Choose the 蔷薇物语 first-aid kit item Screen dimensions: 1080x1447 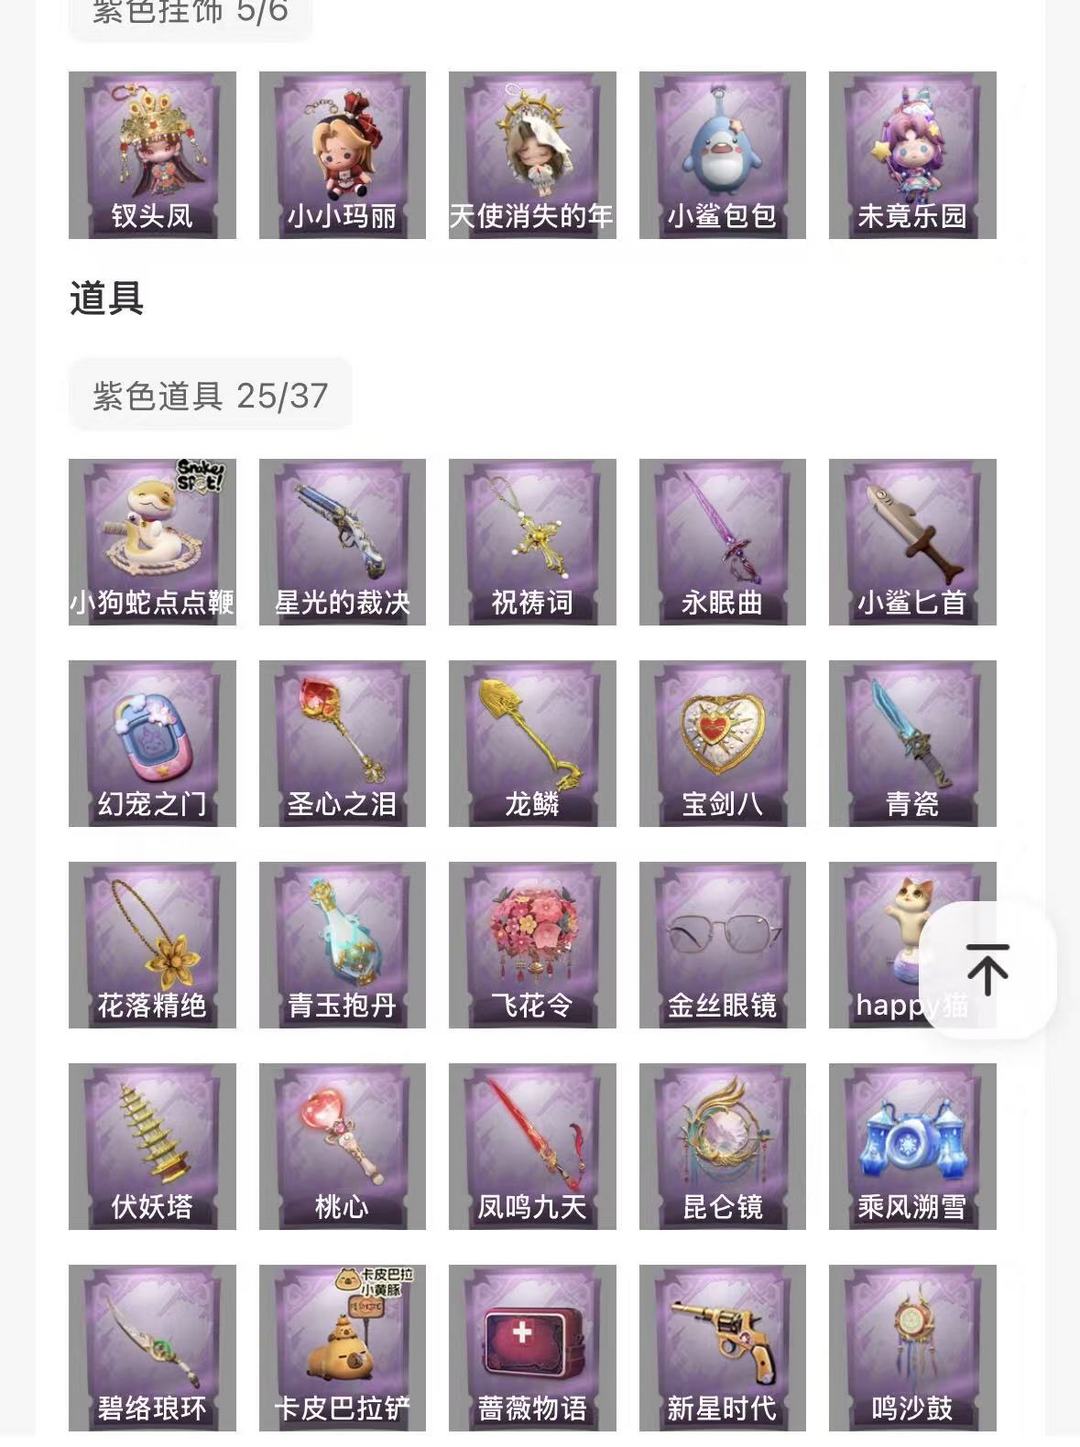[x=532, y=1348]
